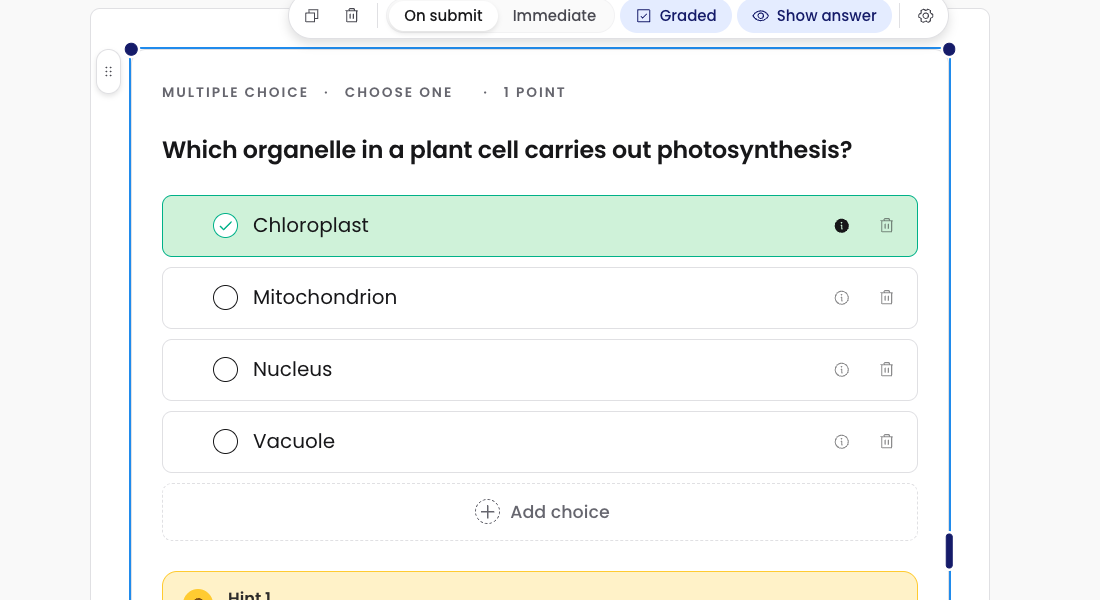
Task: Mark Nucleus as correct answer
Action: [x=225, y=369]
